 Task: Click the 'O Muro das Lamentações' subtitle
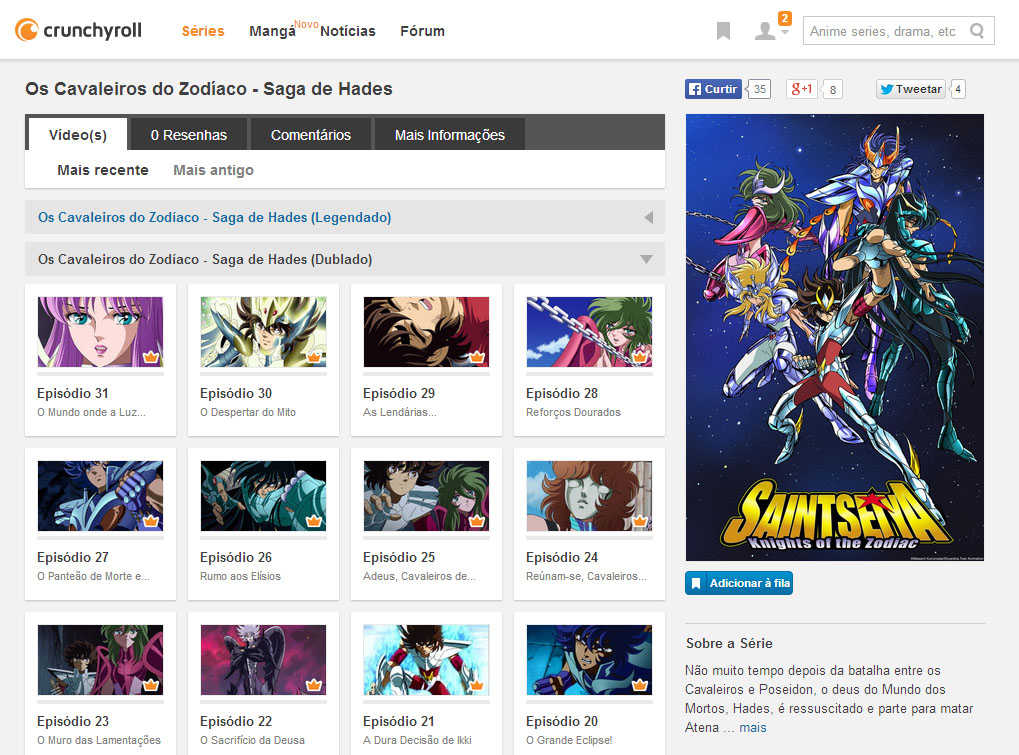[99, 740]
